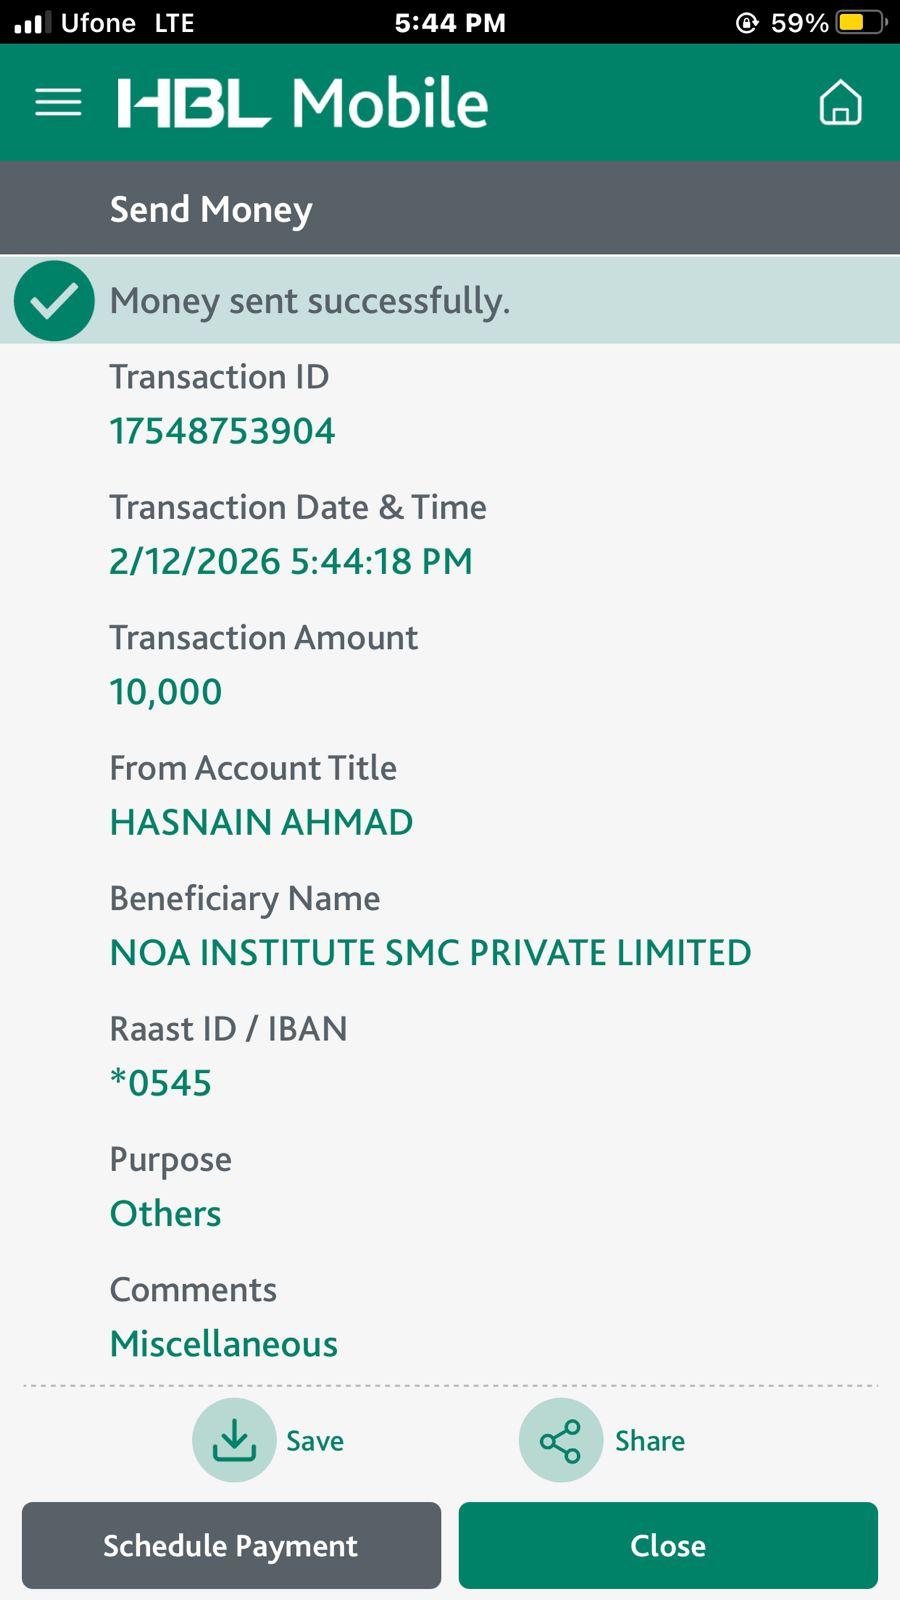Tap the Share label text
This screenshot has height=1600, width=900.
click(x=650, y=1441)
